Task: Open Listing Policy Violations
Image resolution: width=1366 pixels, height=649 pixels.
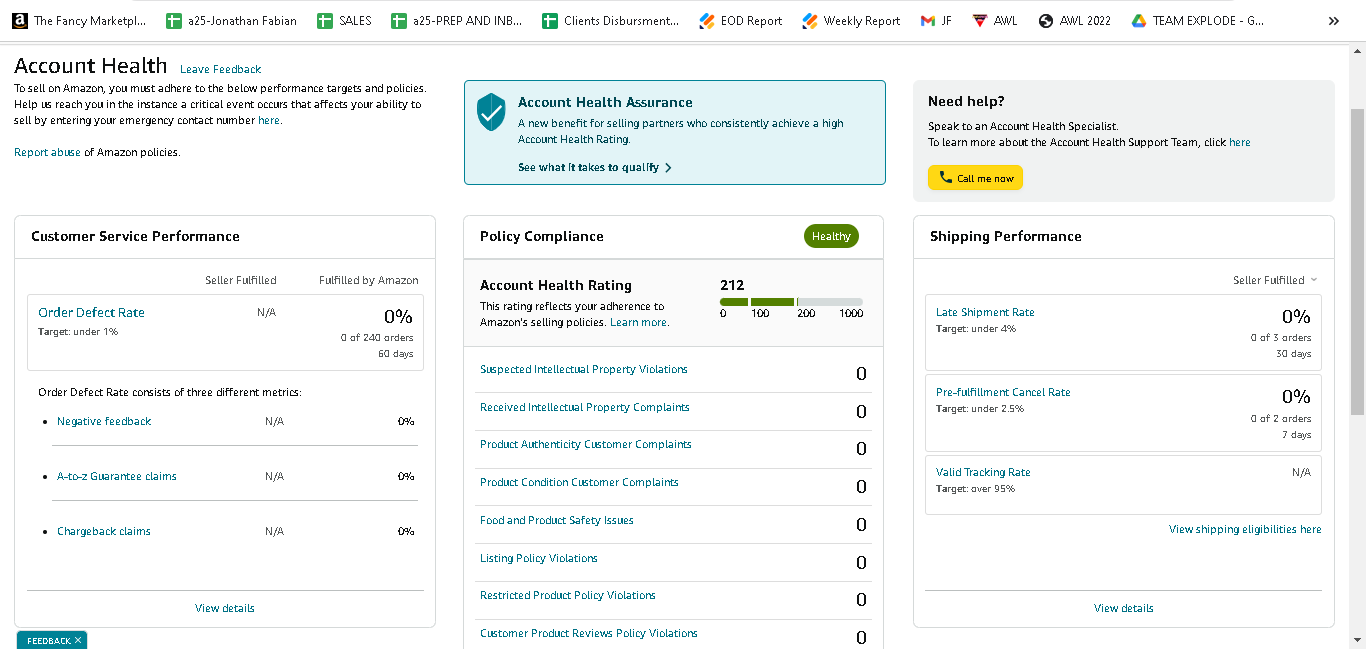Action: click(x=539, y=558)
